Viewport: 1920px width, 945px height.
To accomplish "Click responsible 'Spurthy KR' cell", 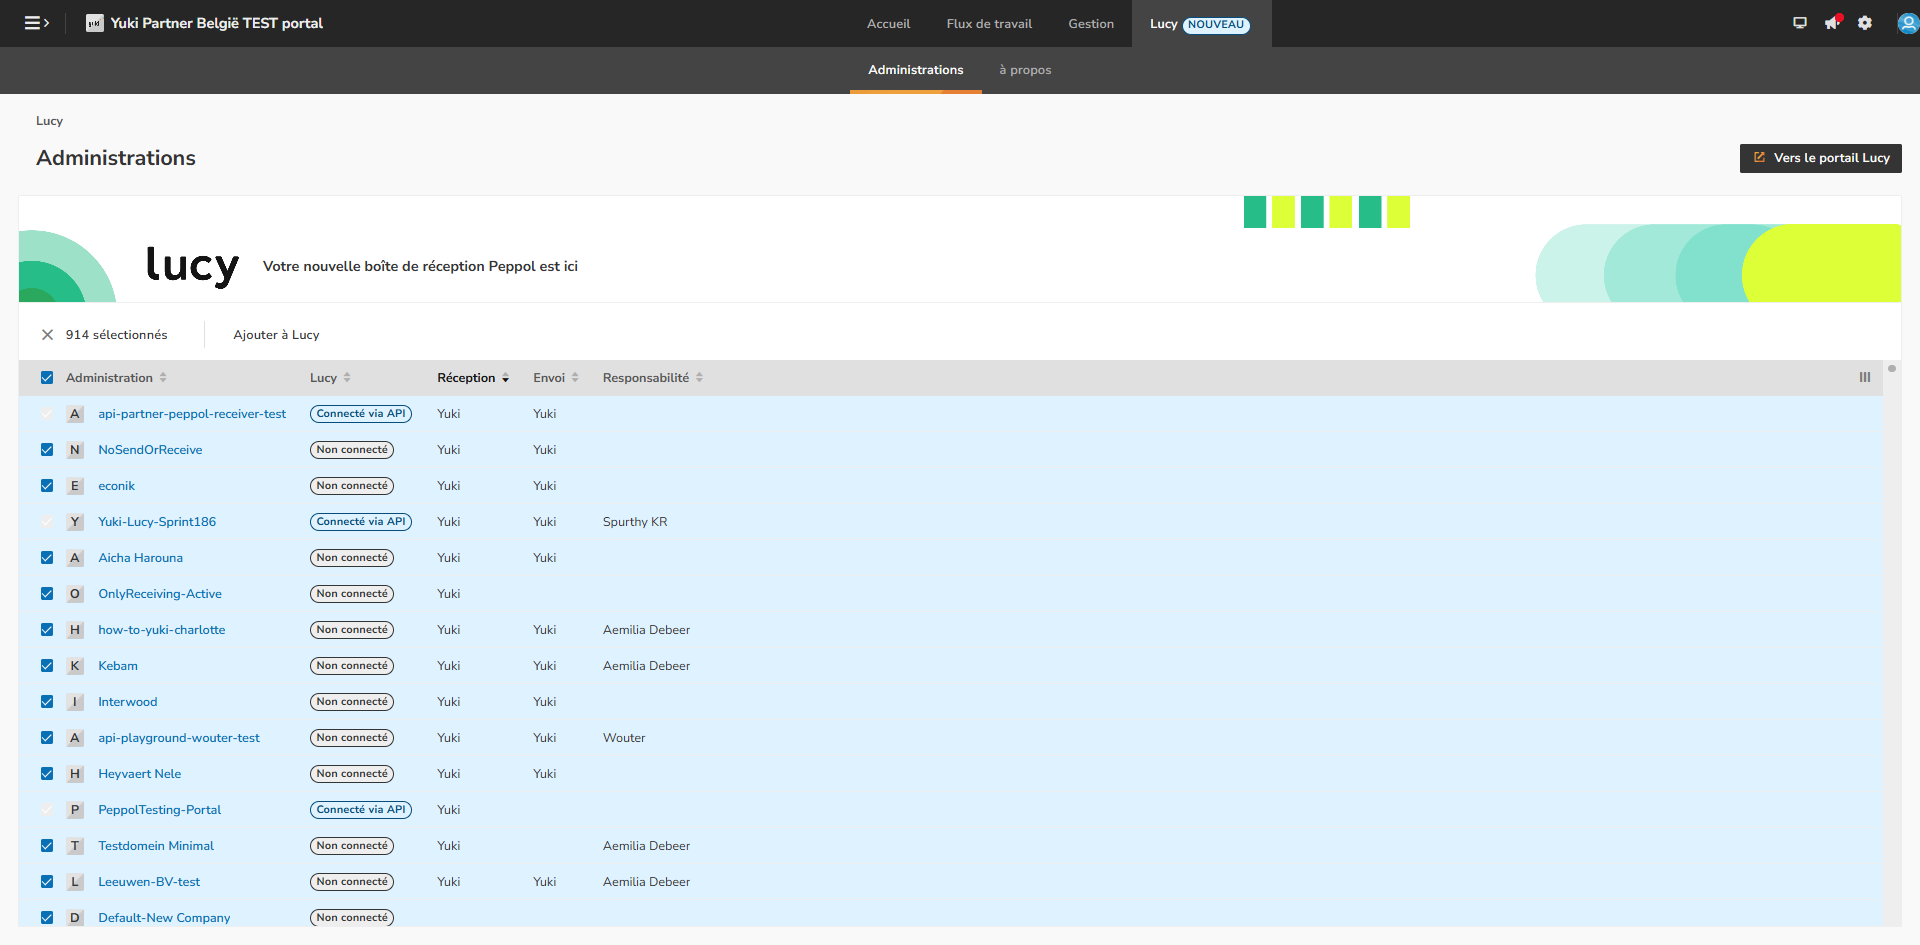I will point(635,522).
